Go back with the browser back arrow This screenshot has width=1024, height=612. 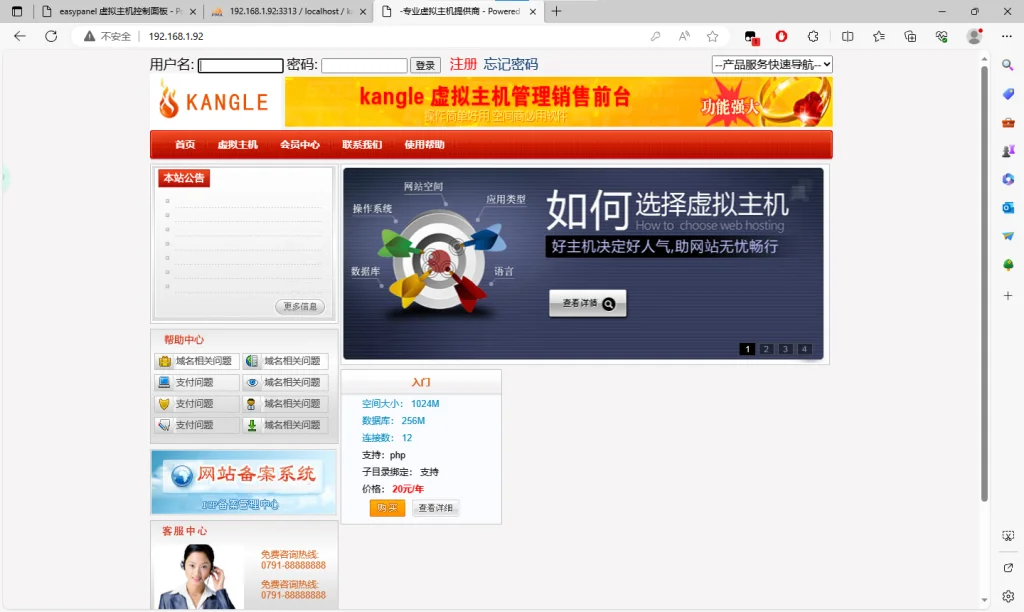pyautogui.click(x=20, y=37)
